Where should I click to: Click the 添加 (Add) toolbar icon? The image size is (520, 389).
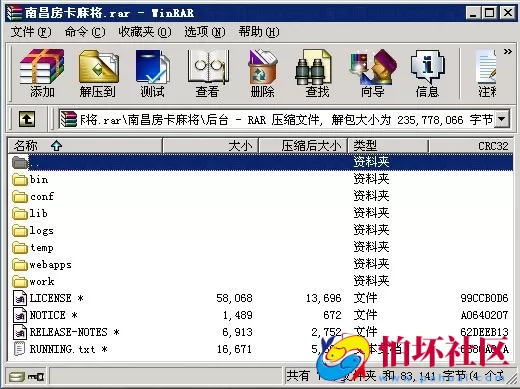[42, 73]
